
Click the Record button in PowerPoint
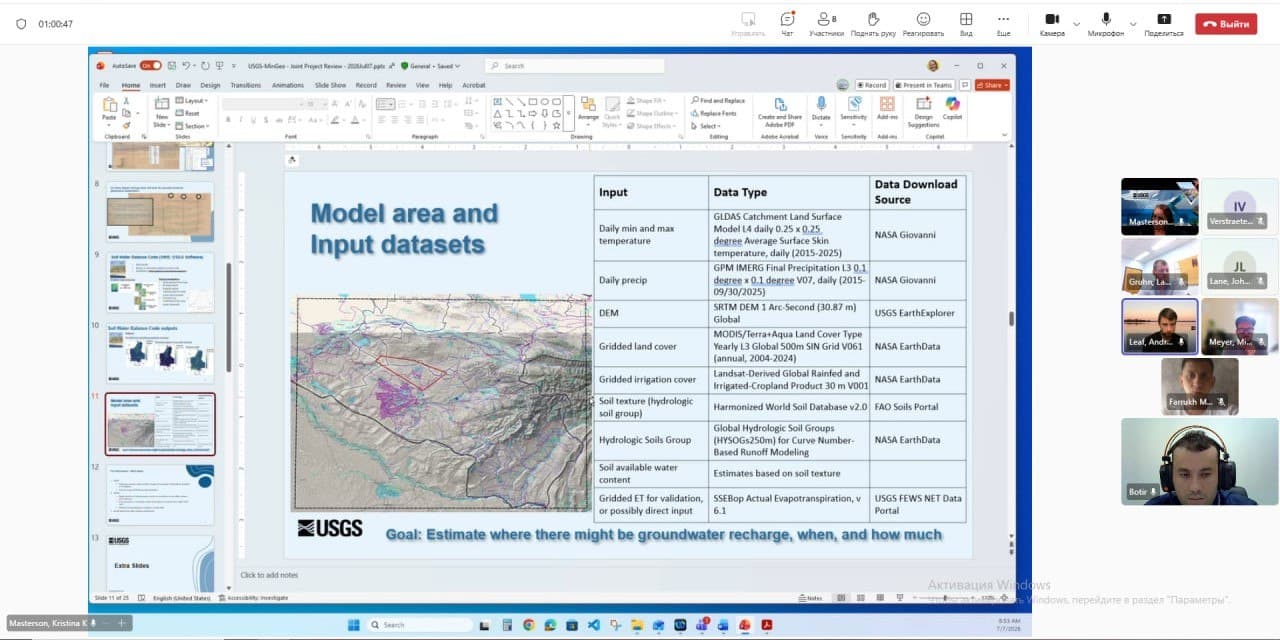871,85
